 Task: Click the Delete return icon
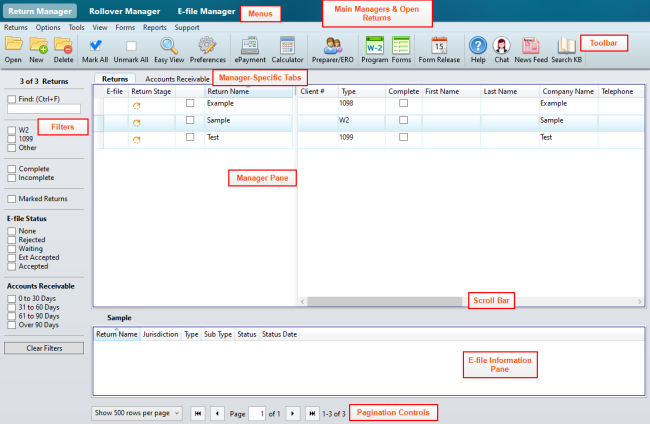64,47
